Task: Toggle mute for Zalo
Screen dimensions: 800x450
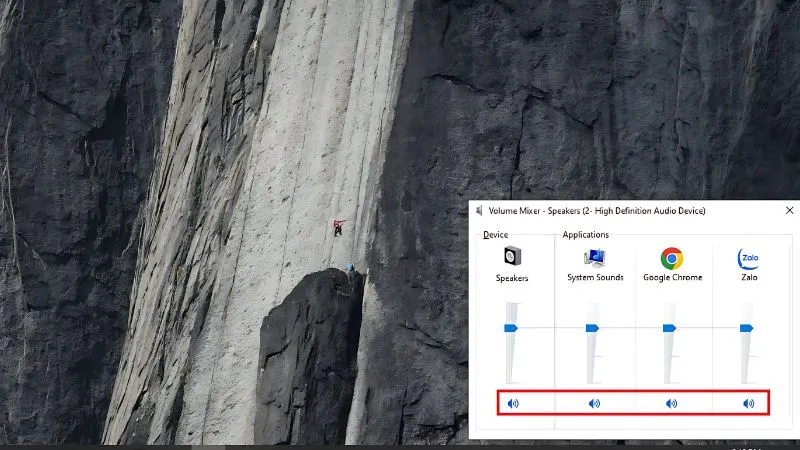Action: click(x=748, y=403)
